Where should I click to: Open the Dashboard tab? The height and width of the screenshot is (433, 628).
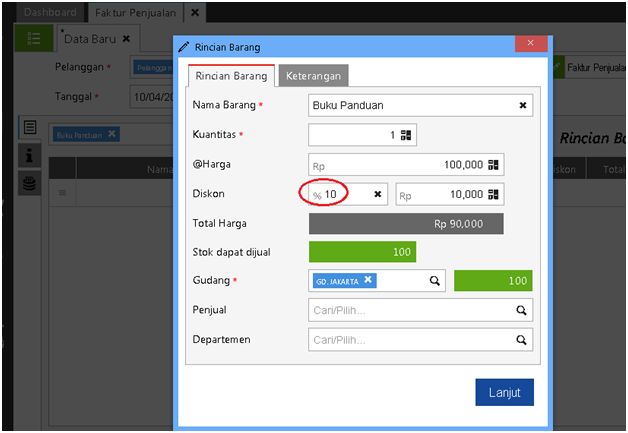(50, 12)
